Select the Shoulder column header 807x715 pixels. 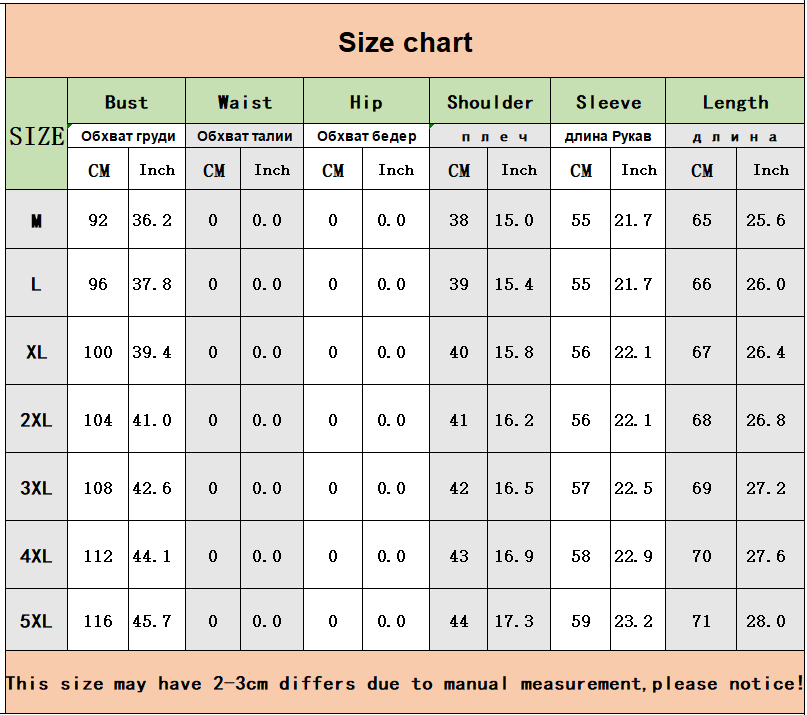[x=489, y=102]
